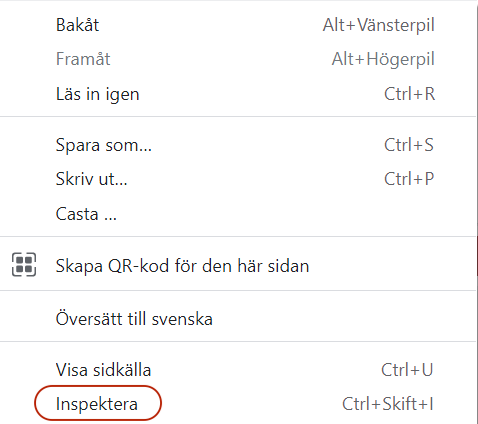Create QR code with Skapa QR-kod entry
478x424 pixels.
(238, 266)
